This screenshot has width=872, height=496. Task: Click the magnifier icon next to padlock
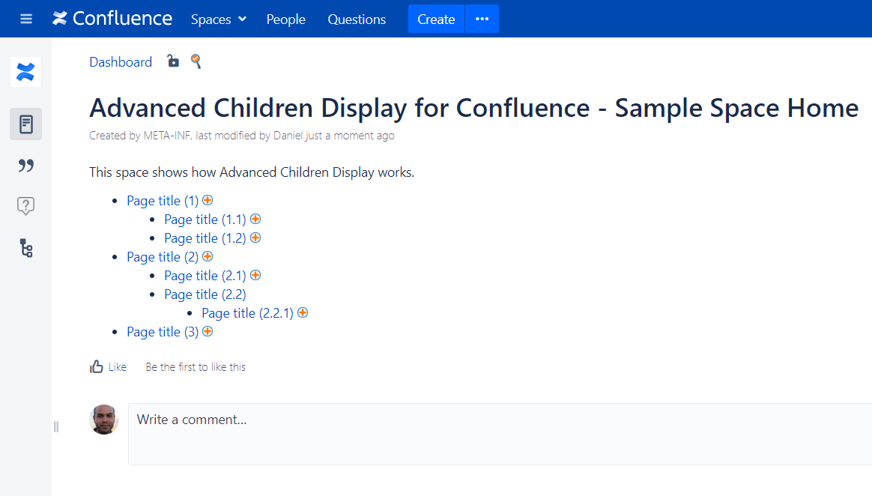[x=196, y=62]
